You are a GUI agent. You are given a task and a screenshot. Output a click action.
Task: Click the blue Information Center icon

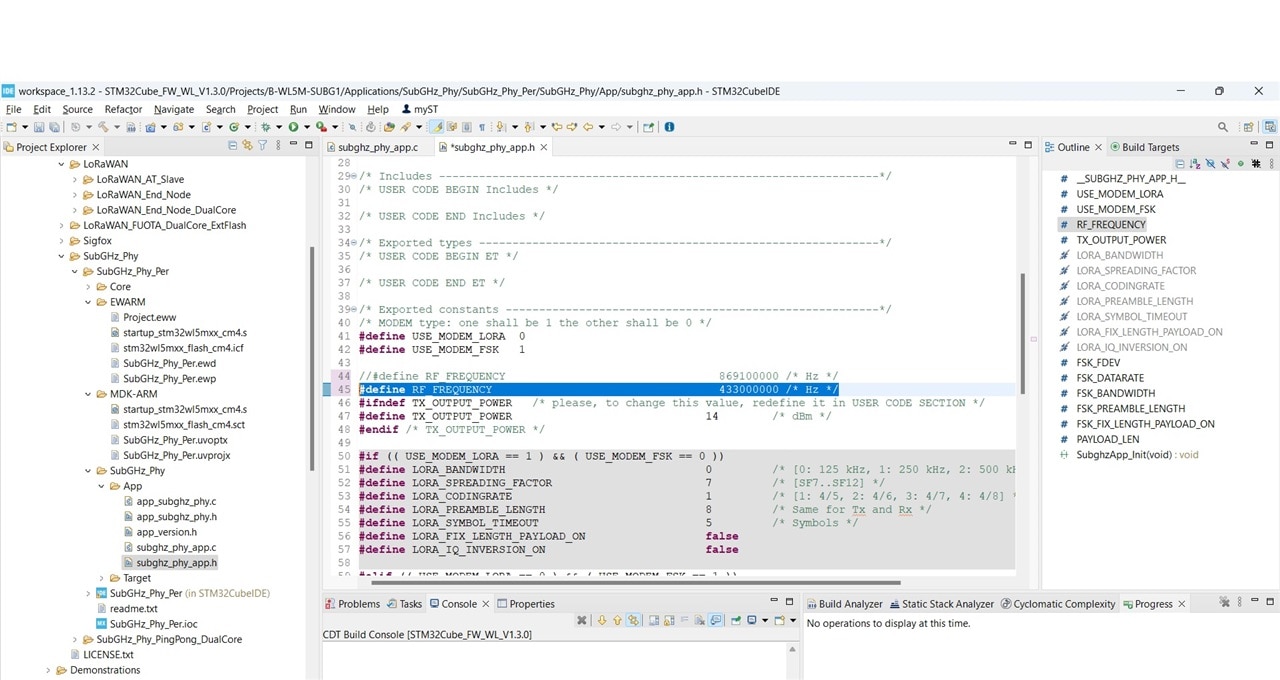[x=669, y=127]
